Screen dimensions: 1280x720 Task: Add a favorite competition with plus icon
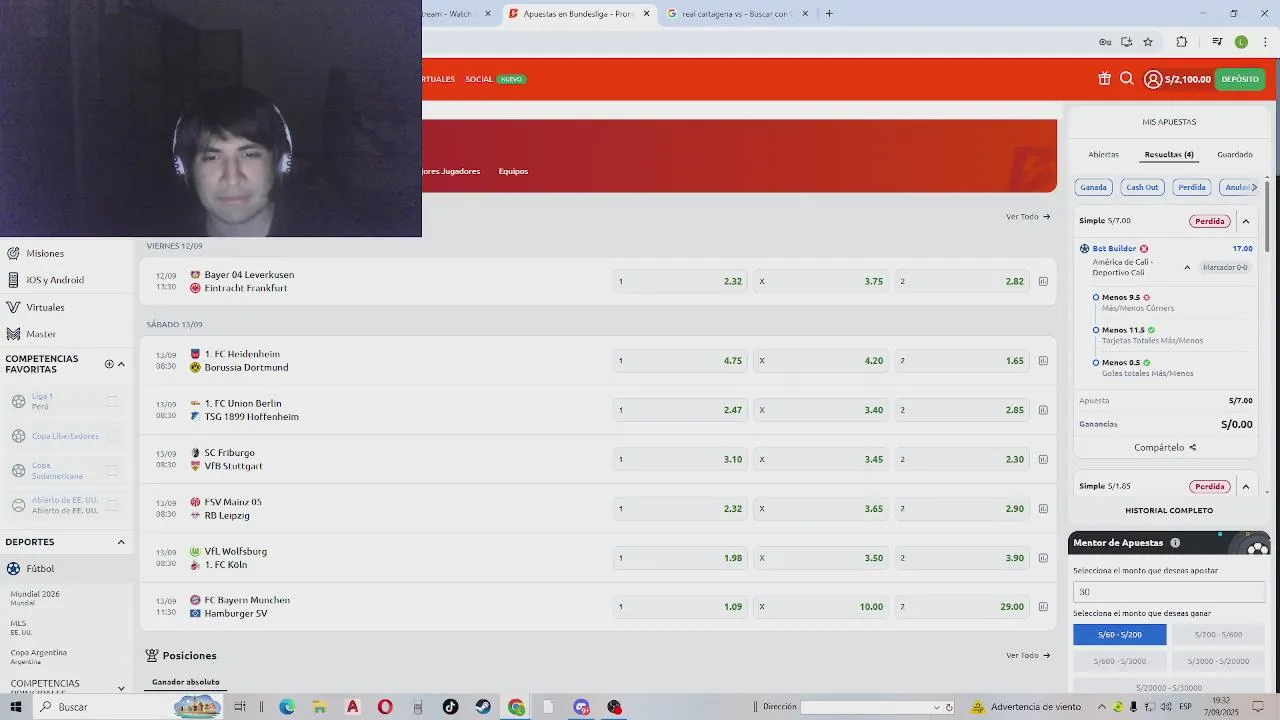(109, 364)
